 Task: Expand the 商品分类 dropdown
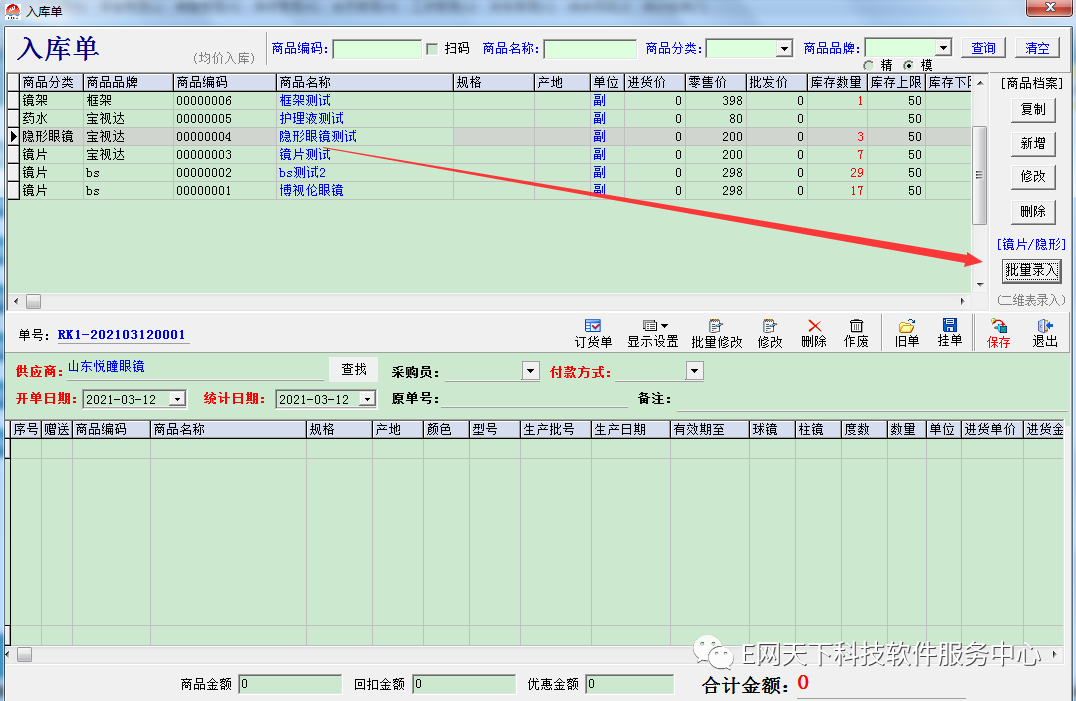(x=784, y=49)
